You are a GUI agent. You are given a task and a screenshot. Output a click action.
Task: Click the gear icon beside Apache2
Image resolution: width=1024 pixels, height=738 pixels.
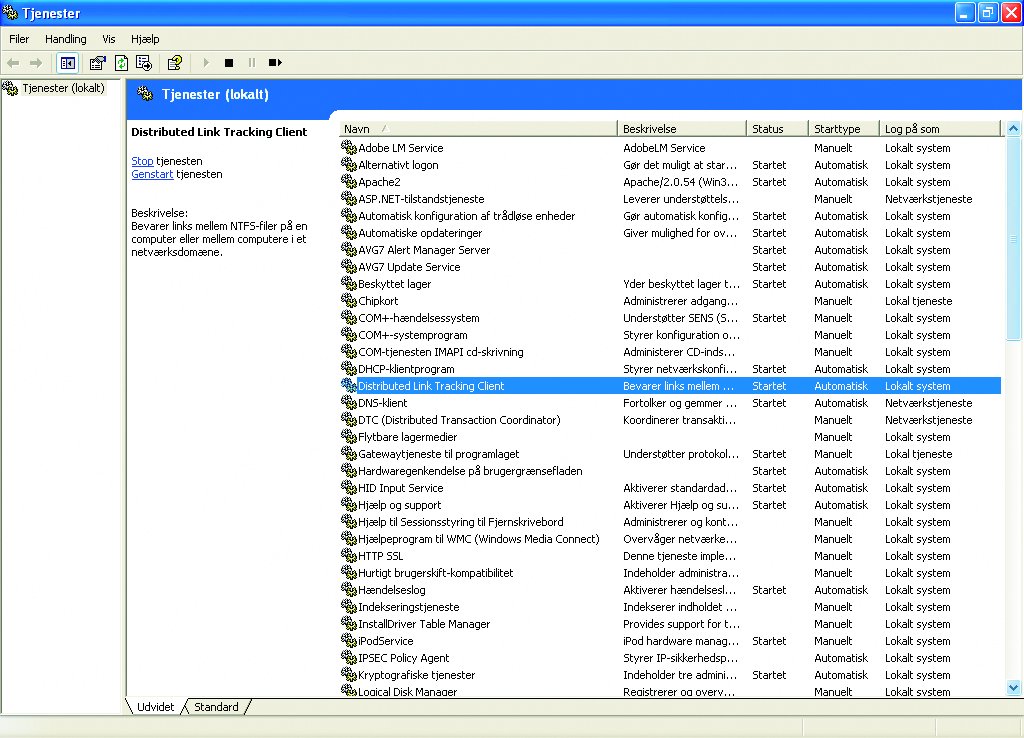[348, 182]
